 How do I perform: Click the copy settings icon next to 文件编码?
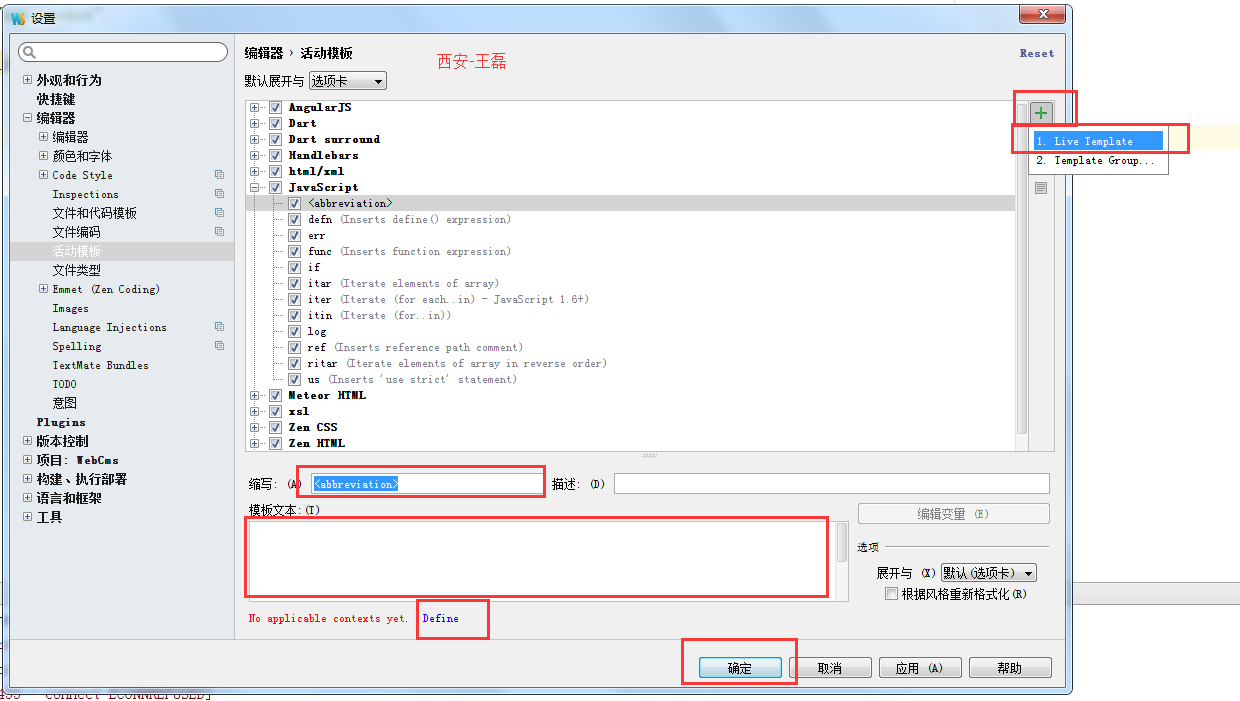[219, 232]
